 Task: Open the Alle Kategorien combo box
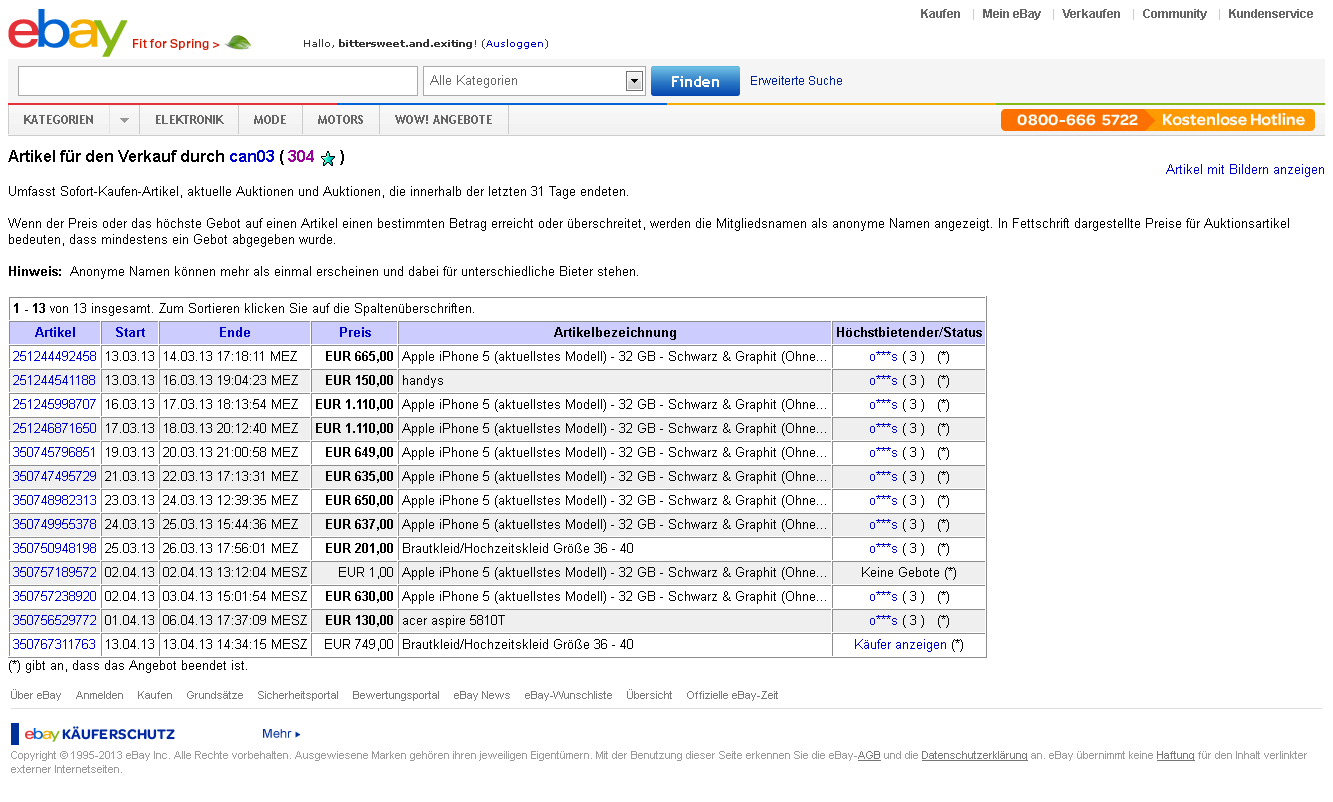[x=535, y=81]
